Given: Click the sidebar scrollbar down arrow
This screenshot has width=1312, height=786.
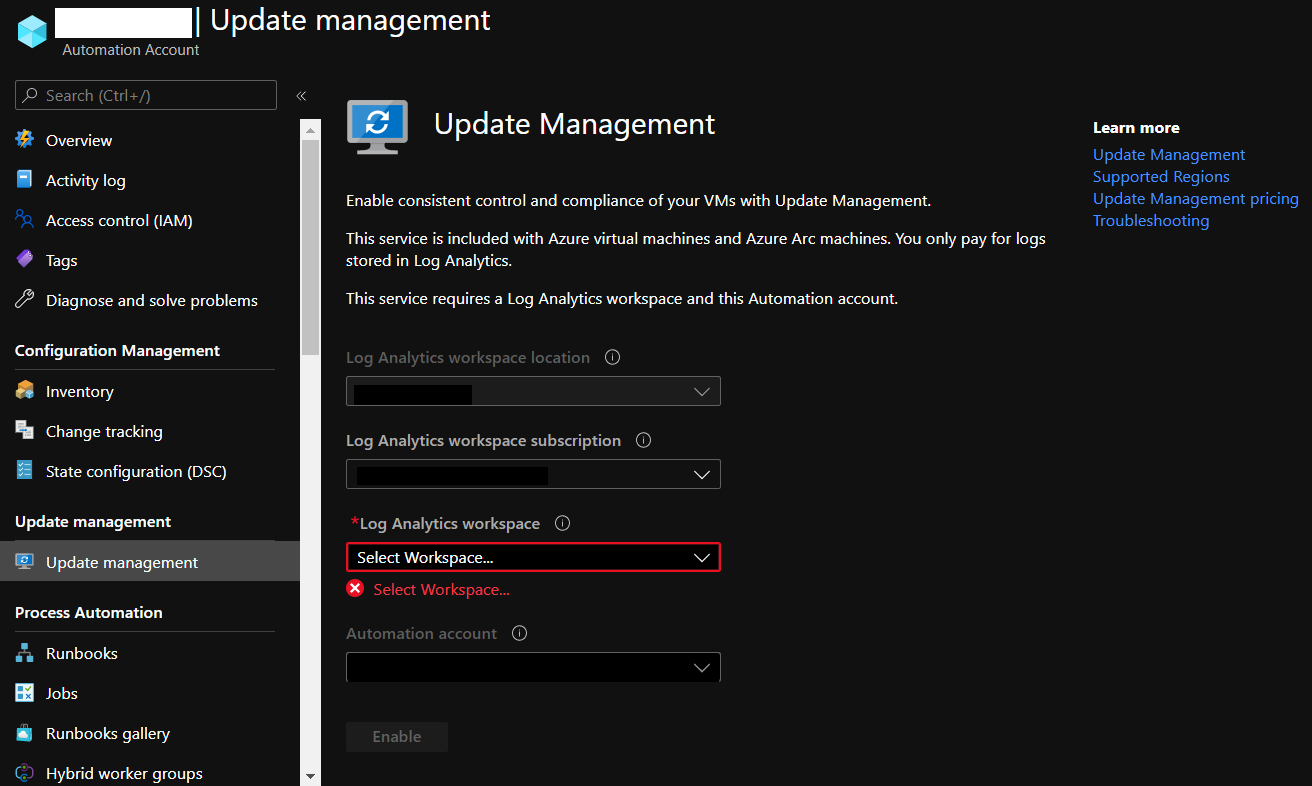Looking at the screenshot, I should tap(310, 775).
